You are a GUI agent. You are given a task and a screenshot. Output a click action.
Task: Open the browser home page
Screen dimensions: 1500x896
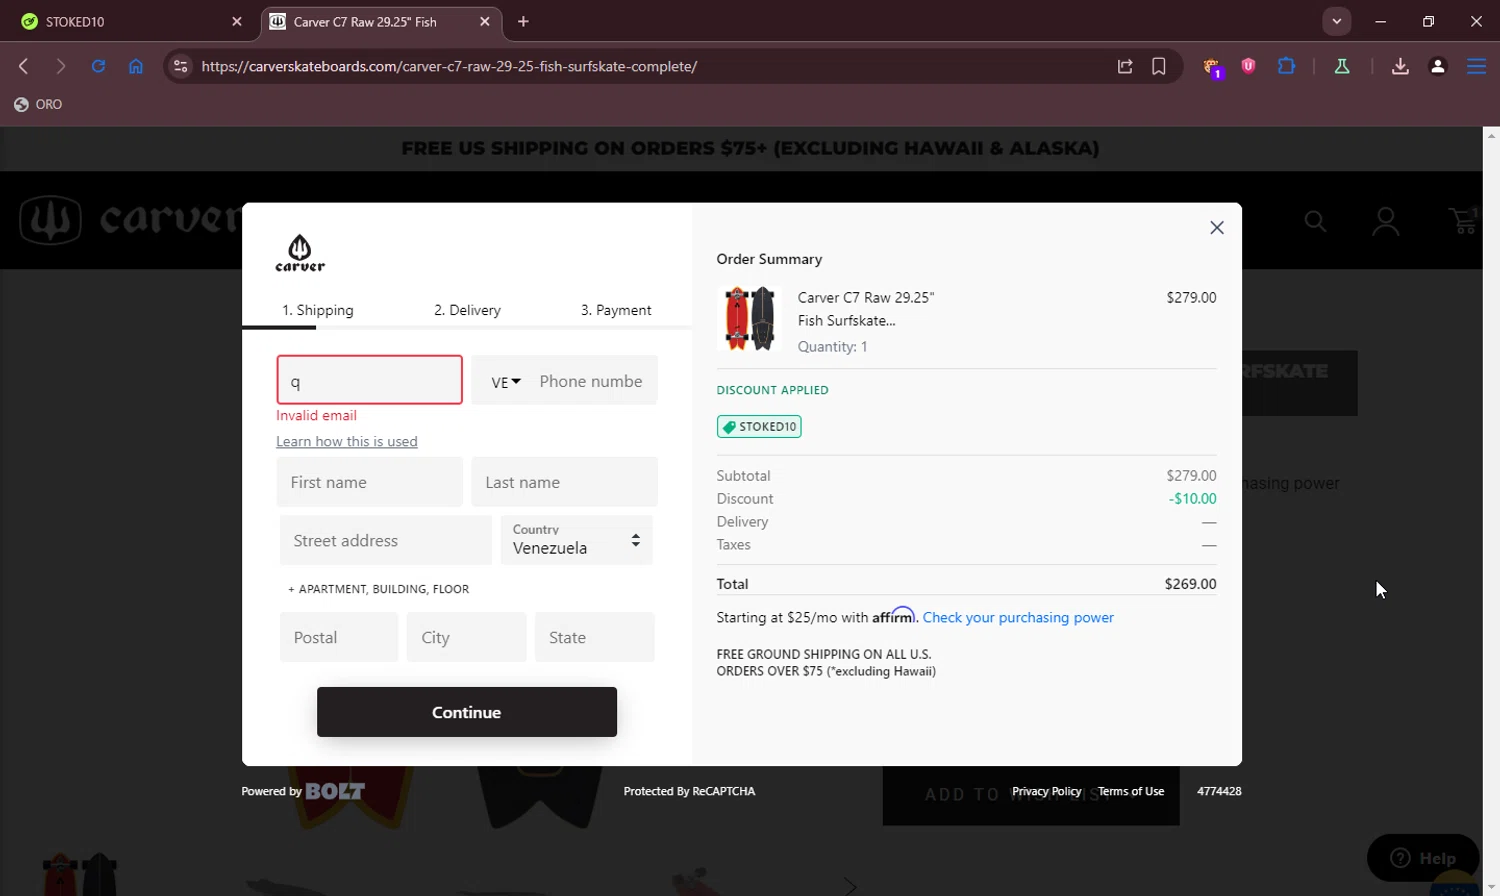click(x=136, y=66)
